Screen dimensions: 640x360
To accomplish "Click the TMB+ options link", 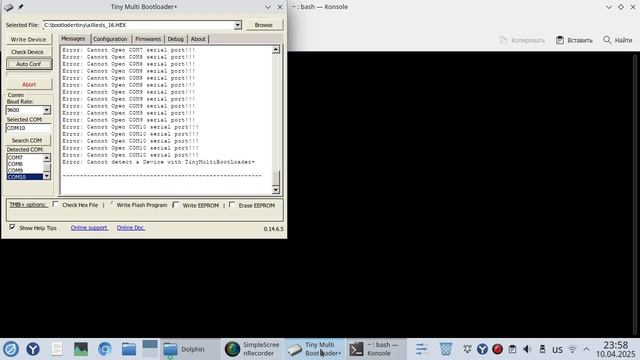I will coord(28,204).
